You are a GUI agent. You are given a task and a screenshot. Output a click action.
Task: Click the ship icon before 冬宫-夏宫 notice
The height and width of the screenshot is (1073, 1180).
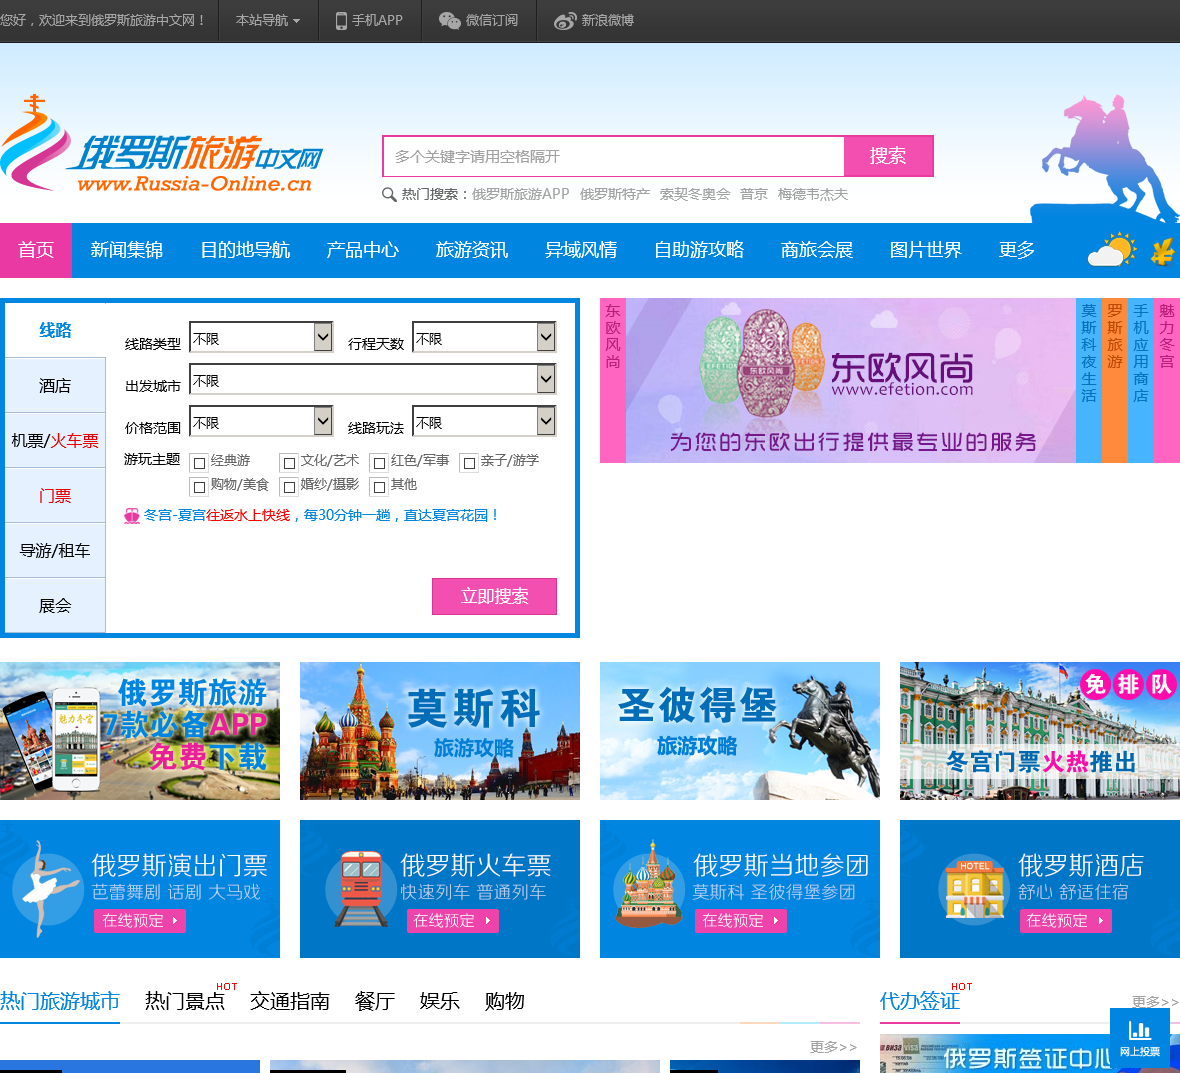132,516
